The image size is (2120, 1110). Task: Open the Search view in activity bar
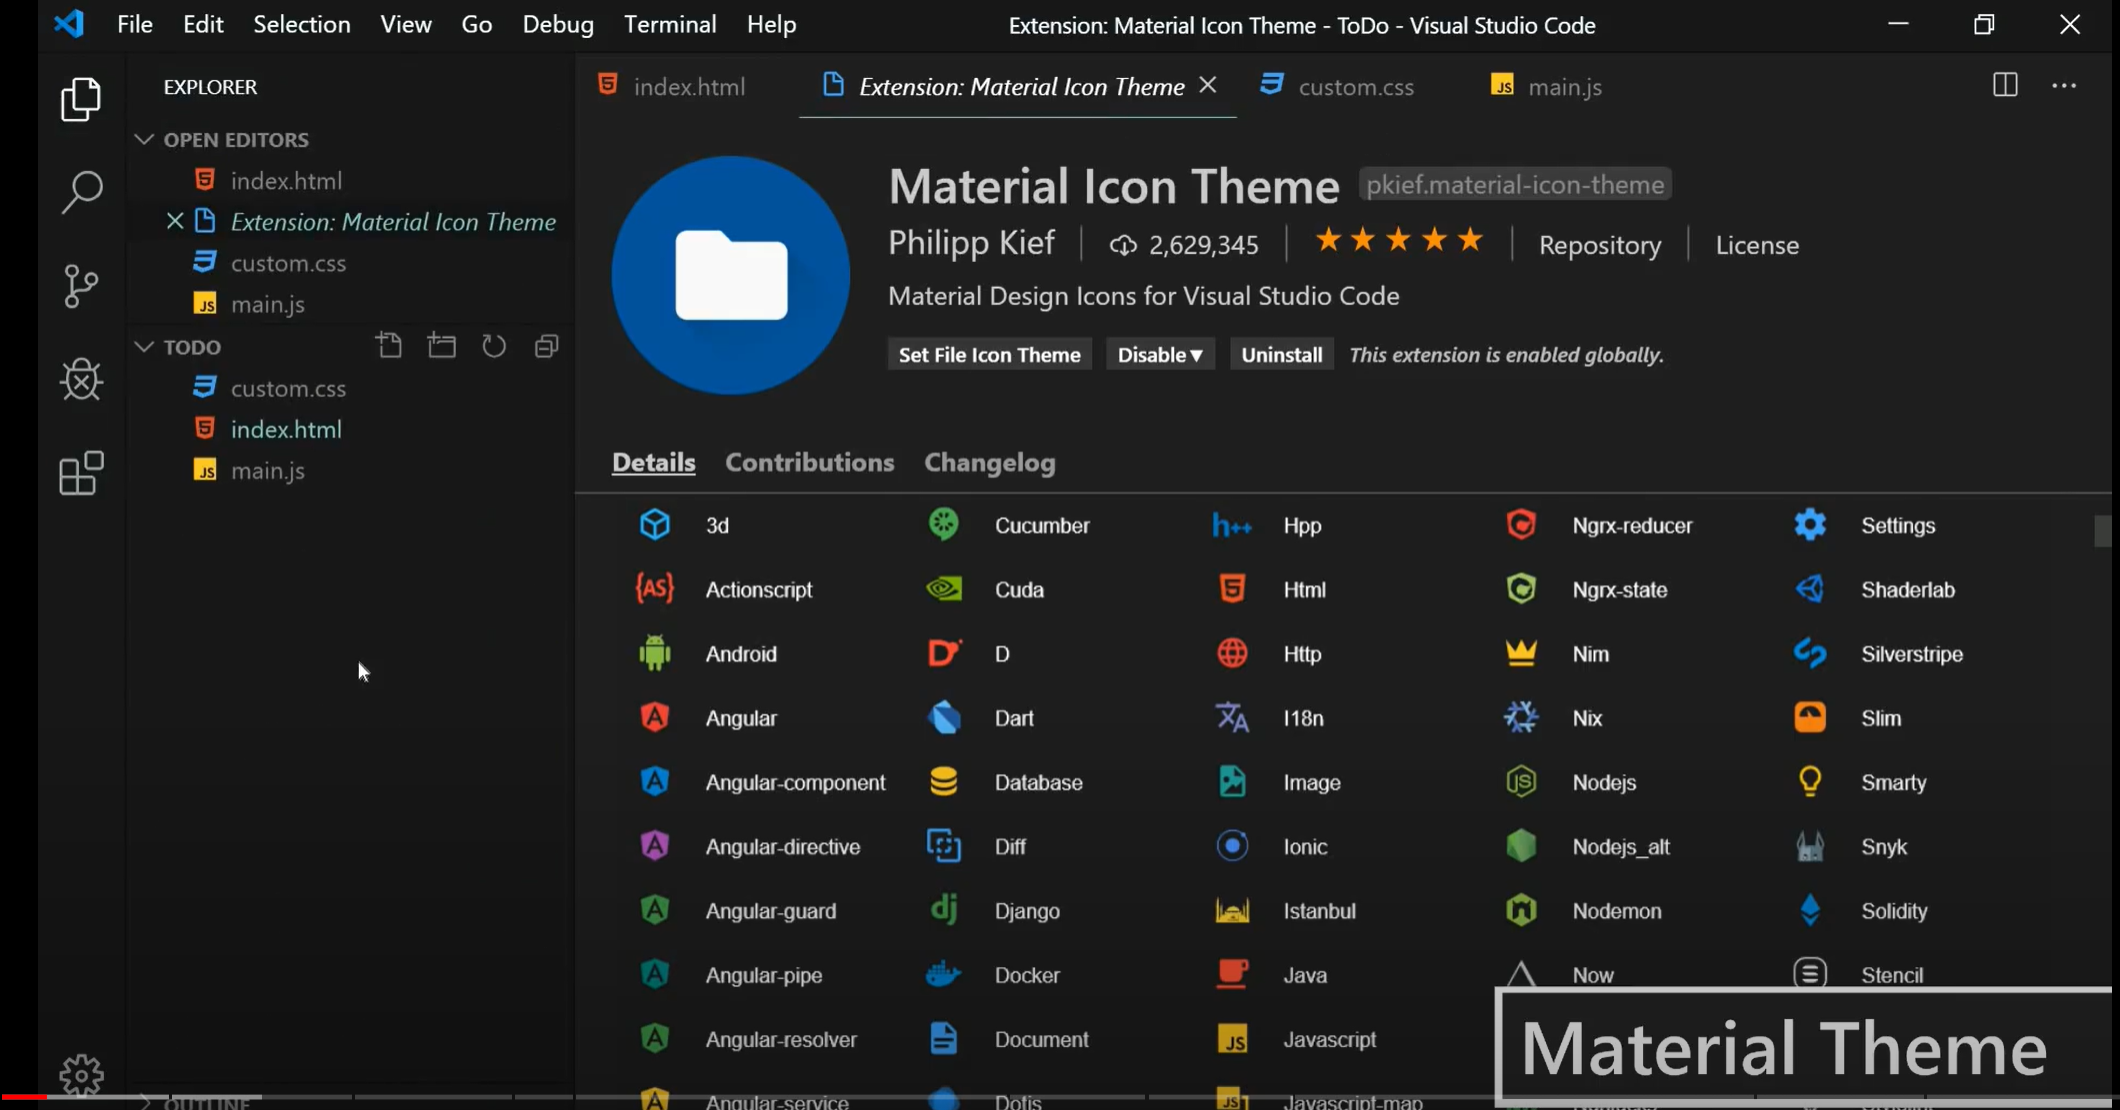[81, 191]
